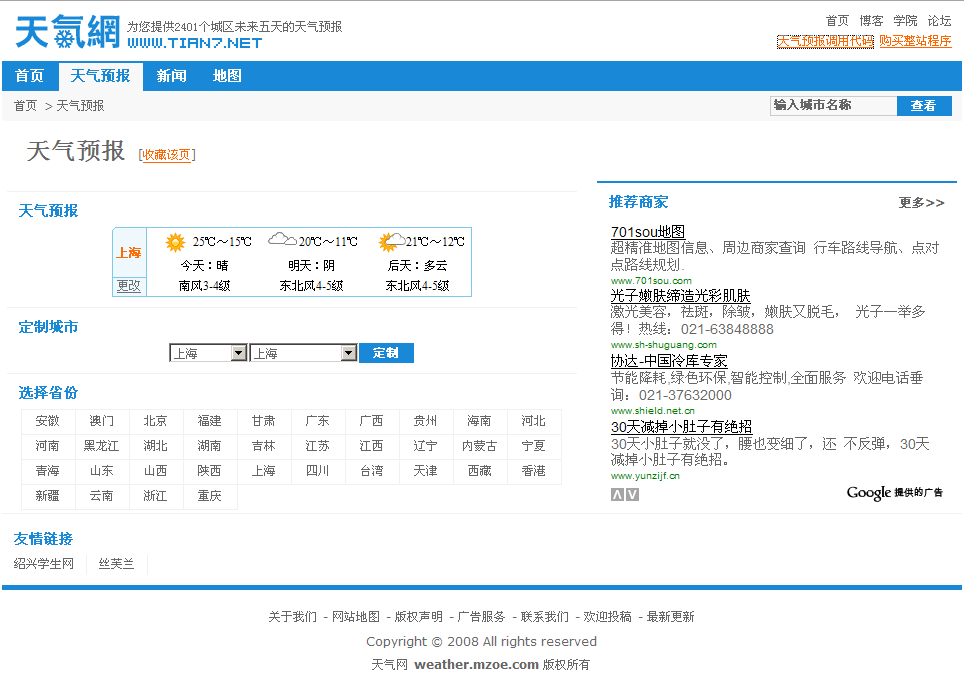Open 协达-中国冷库专家 ad link
Viewport: 964px width, 682px height.
point(669,361)
